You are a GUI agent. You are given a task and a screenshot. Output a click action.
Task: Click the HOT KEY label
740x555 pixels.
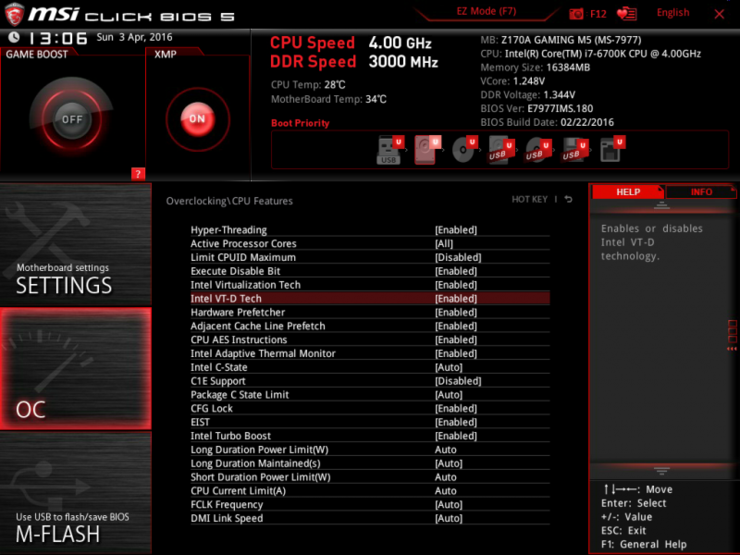point(530,199)
